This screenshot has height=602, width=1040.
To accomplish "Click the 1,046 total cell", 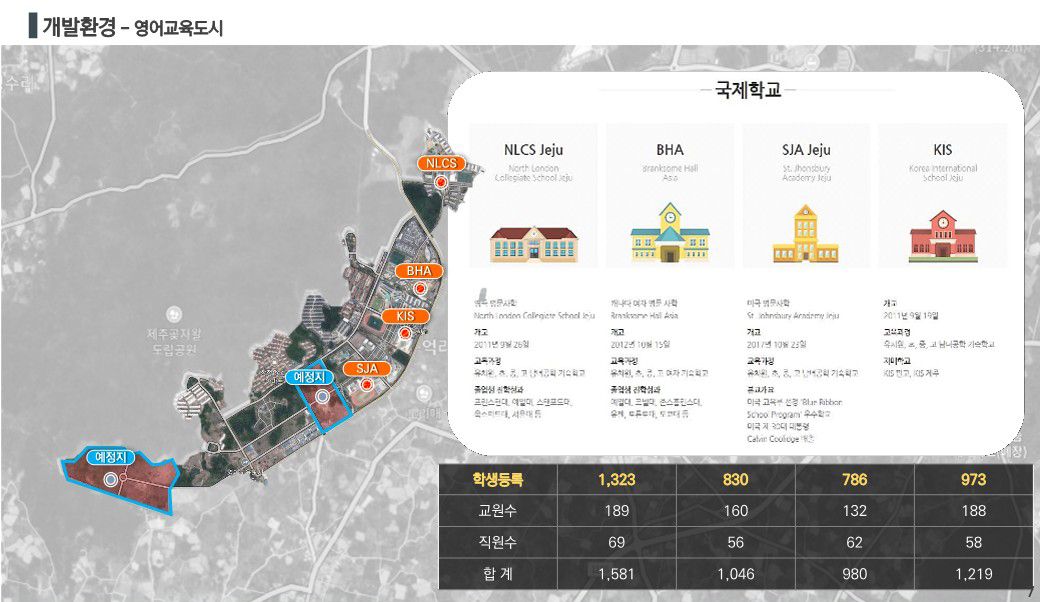I will pyautogui.click(x=736, y=573).
